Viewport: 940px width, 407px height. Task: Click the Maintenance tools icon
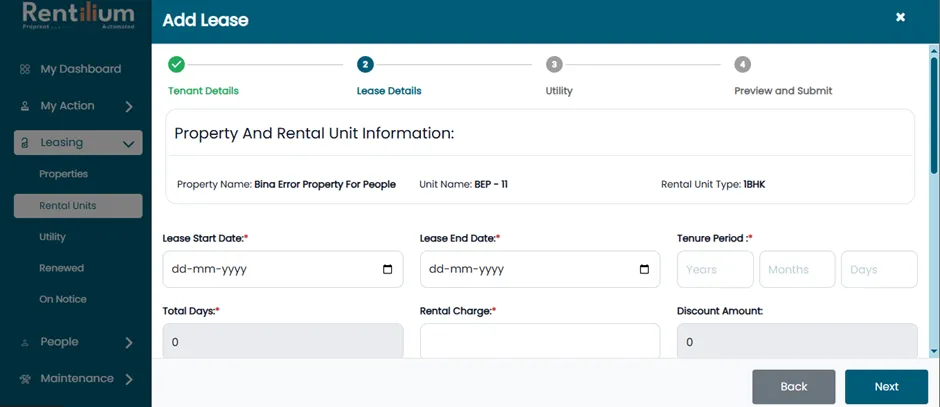pyautogui.click(x=25, y=379)
